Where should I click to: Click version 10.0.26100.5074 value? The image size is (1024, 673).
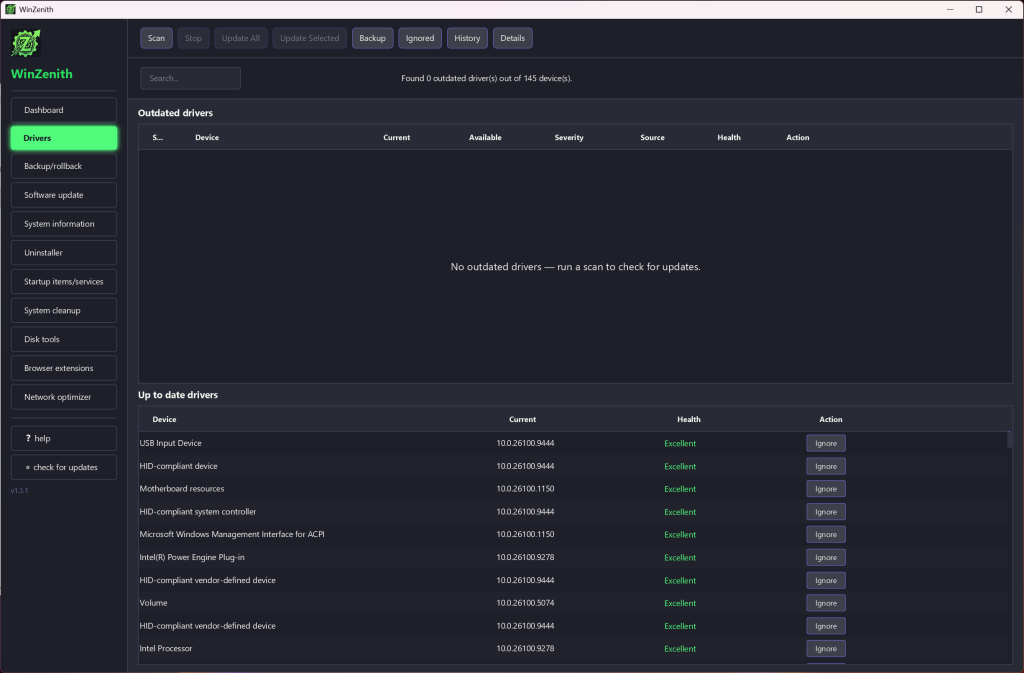pos(525,603)
